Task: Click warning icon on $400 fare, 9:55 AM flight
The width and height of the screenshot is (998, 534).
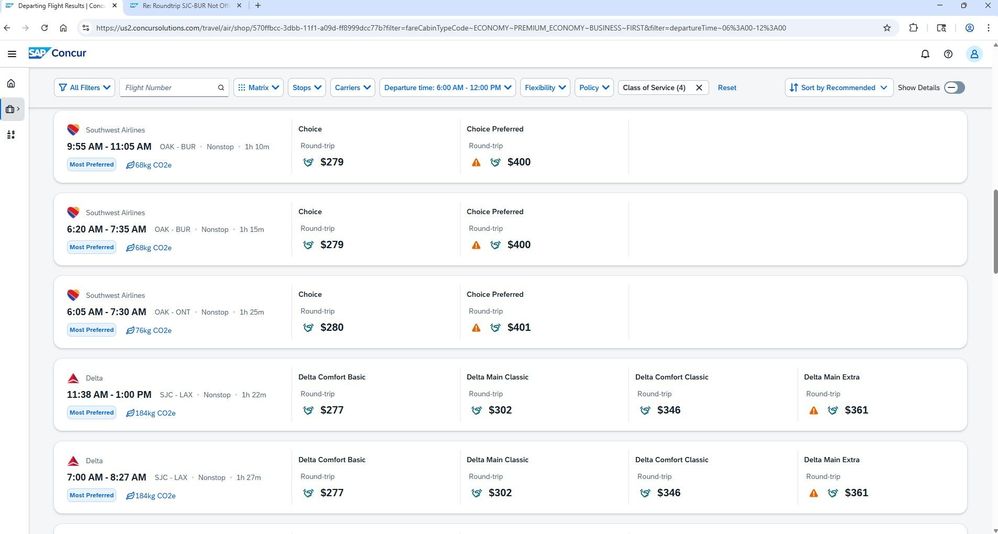Action: pos(476,162)
